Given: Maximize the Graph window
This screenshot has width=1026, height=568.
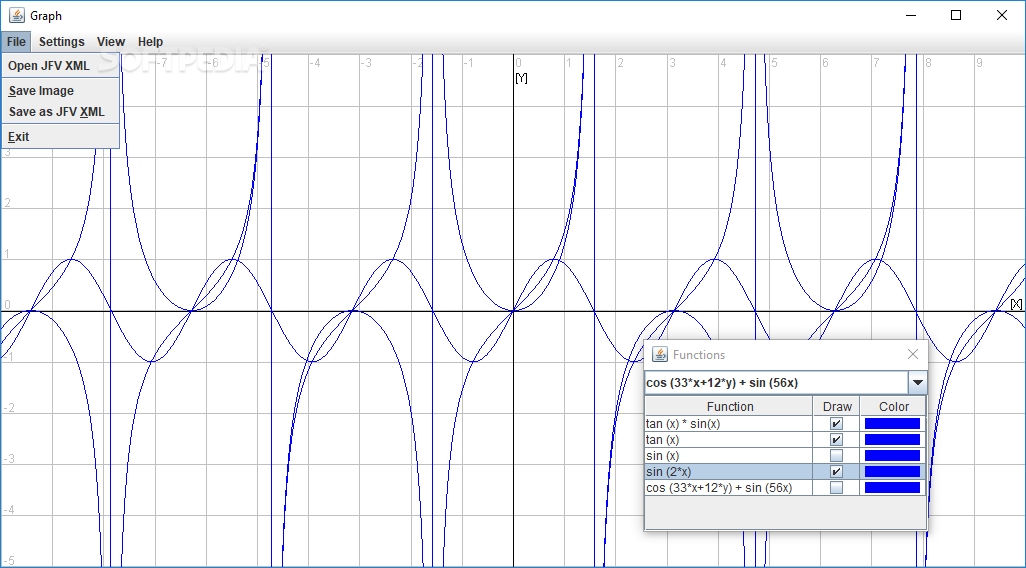Looking at the screenshot, I should tap(956, 15).
